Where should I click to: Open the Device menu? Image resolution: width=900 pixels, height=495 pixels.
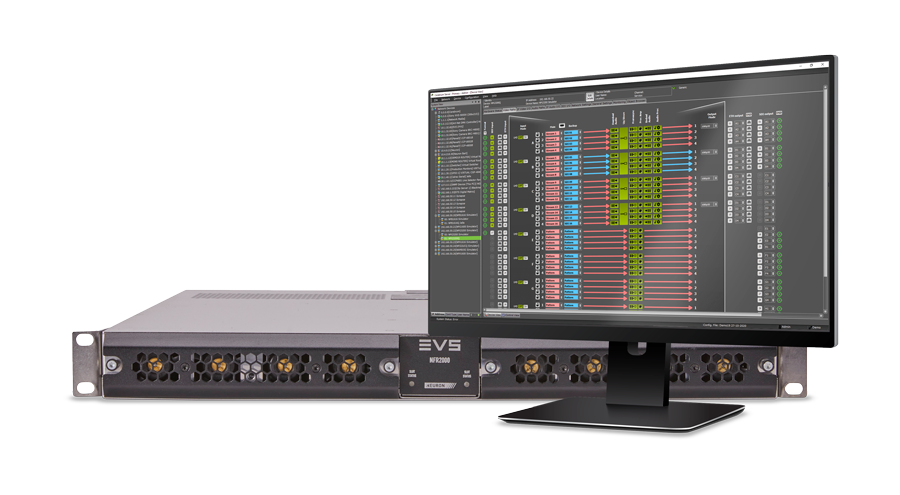click(457, 98)
